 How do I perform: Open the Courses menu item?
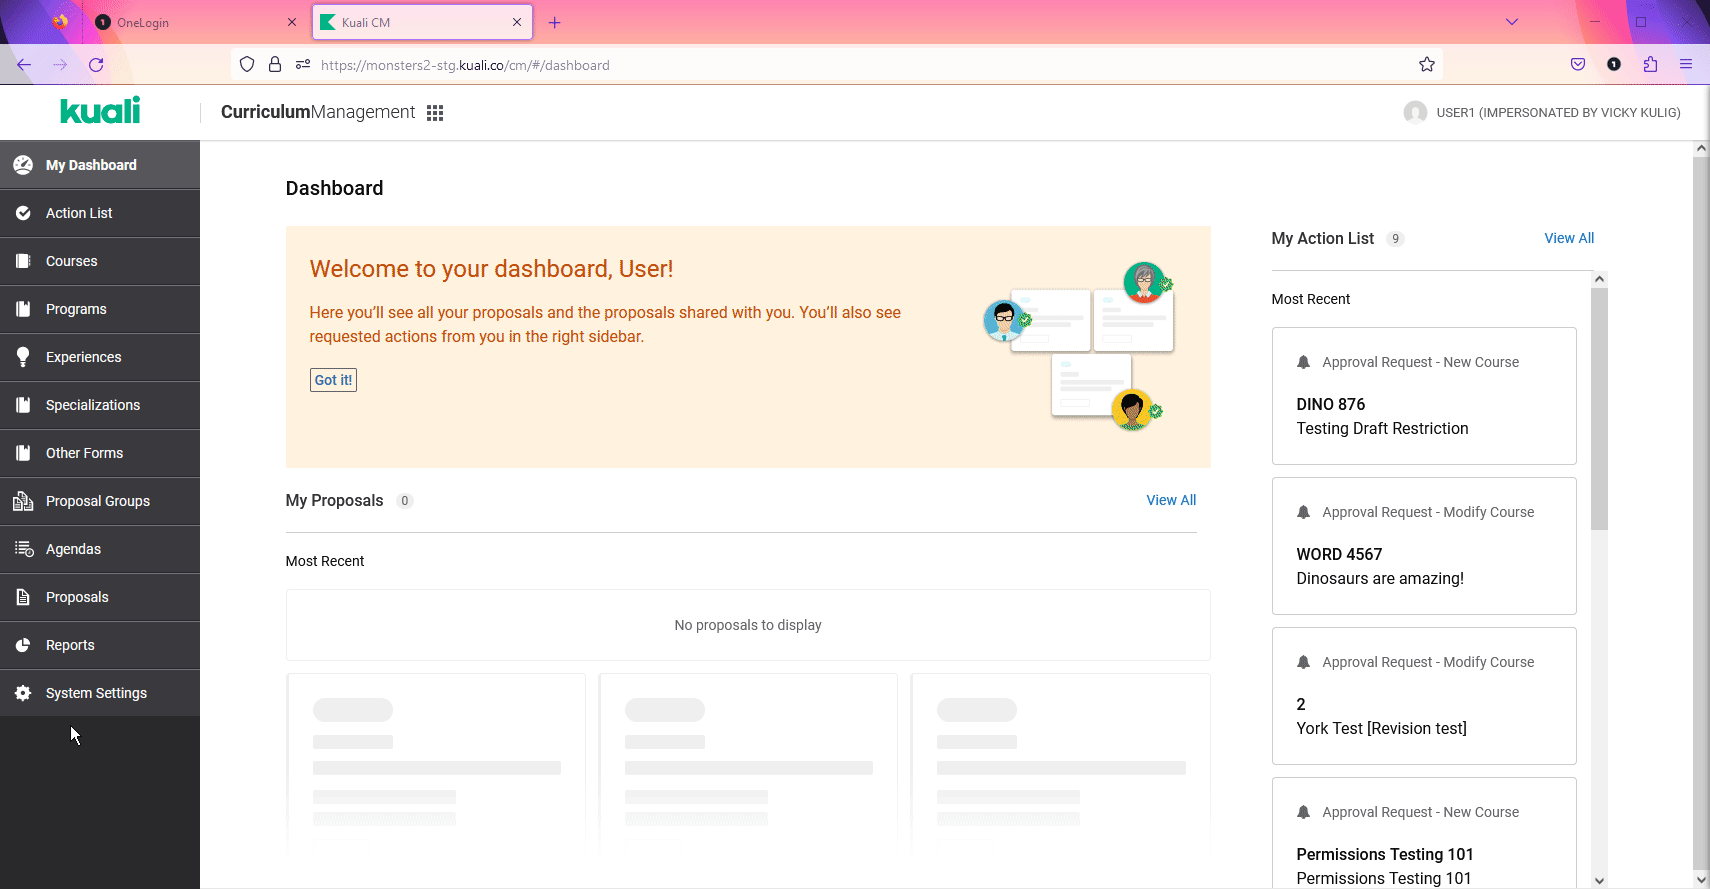(100, 261)
